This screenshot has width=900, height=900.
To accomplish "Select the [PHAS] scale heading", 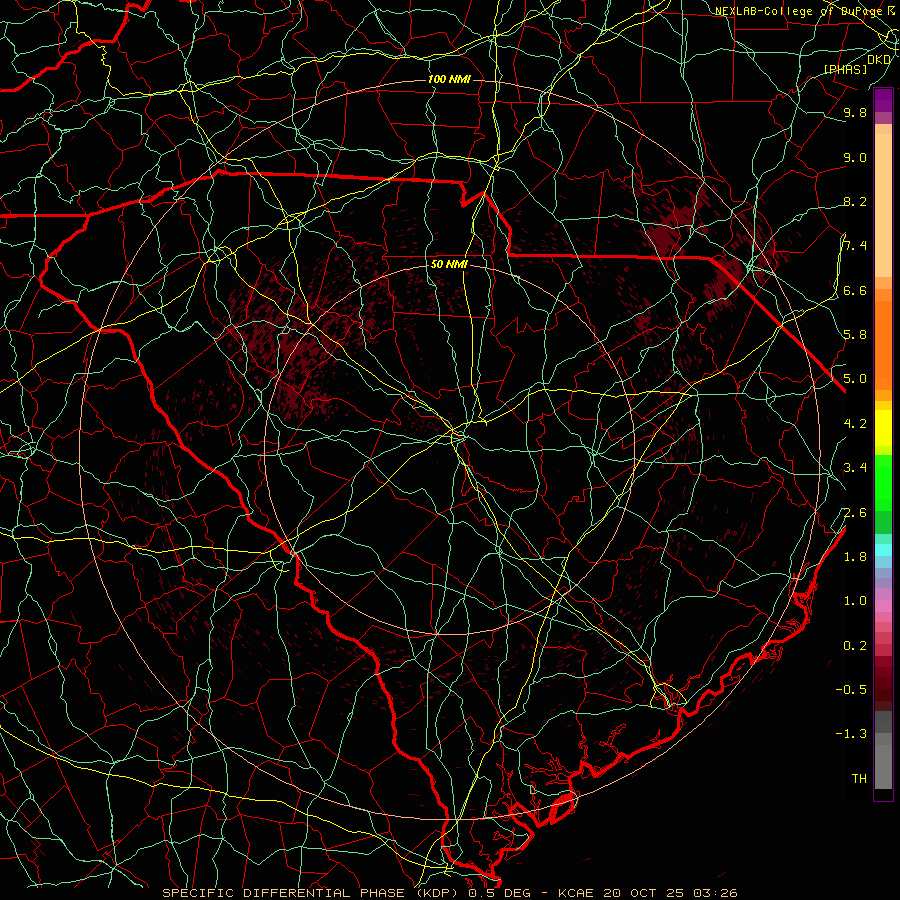I will 845,69.
